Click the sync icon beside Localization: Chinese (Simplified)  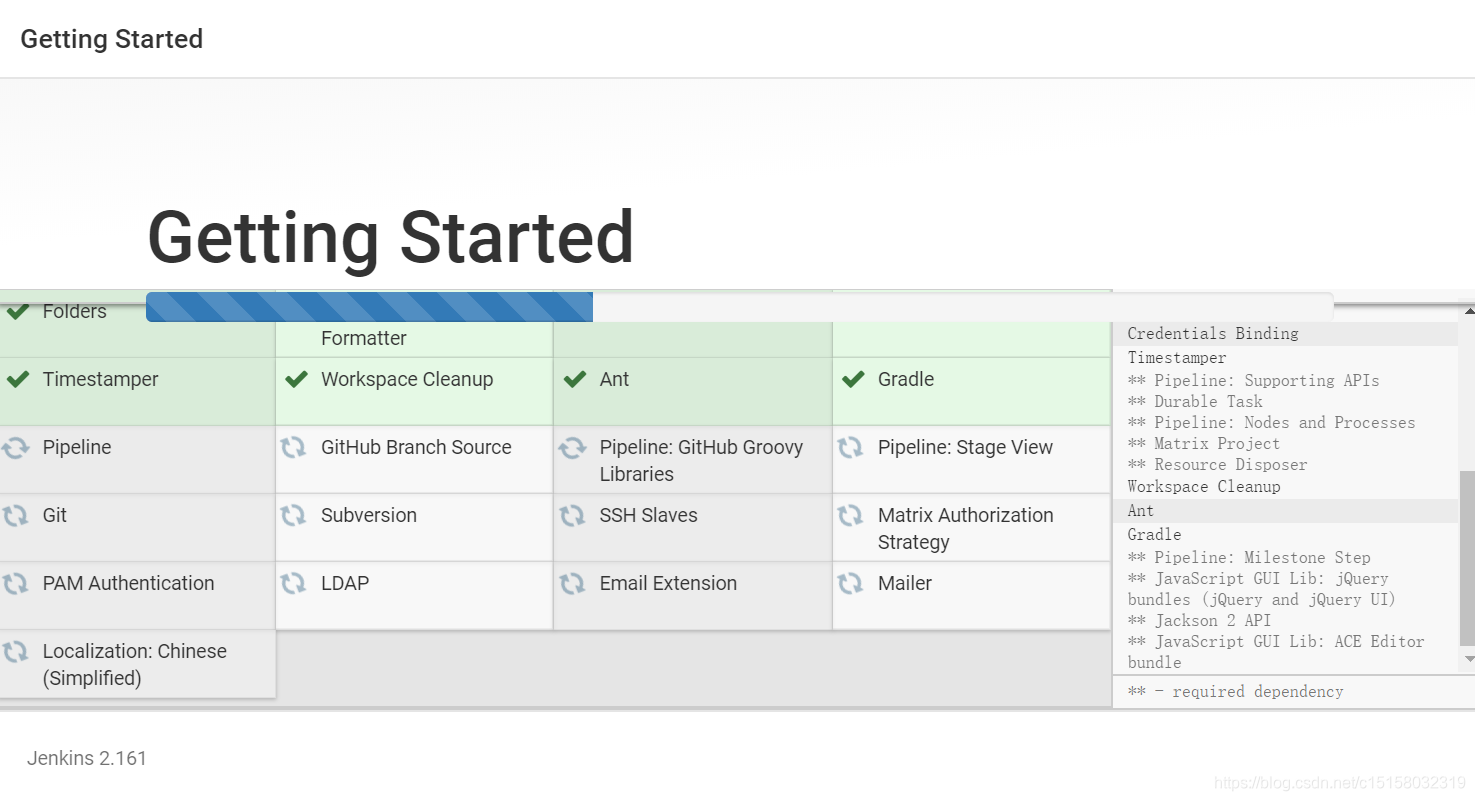coord(15,652)
